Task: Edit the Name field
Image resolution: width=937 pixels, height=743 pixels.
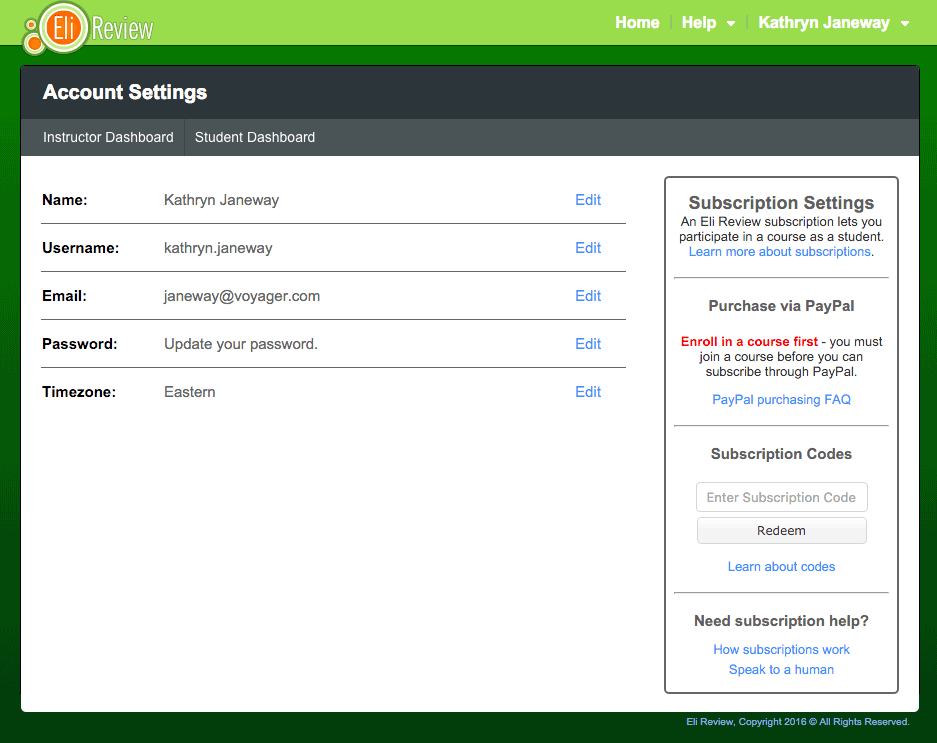Action: [588, 200]
